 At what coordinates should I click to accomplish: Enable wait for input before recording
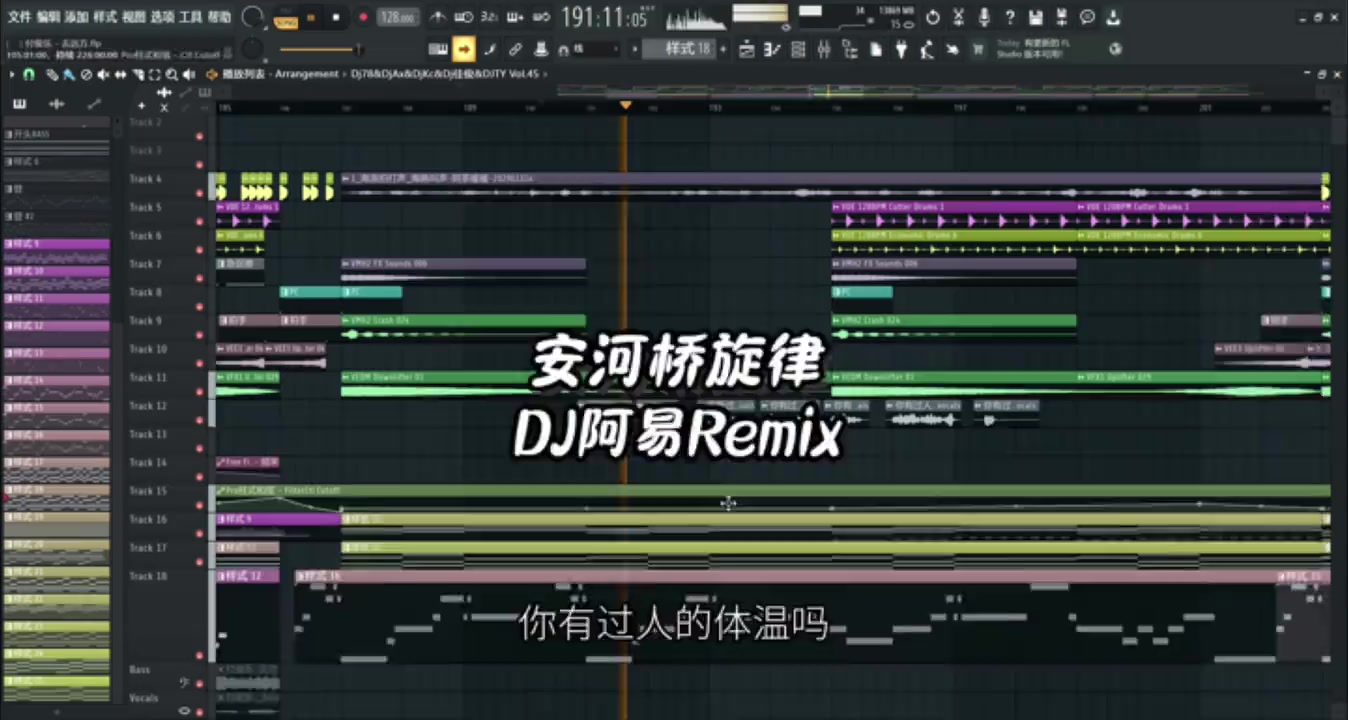point(464,17)
